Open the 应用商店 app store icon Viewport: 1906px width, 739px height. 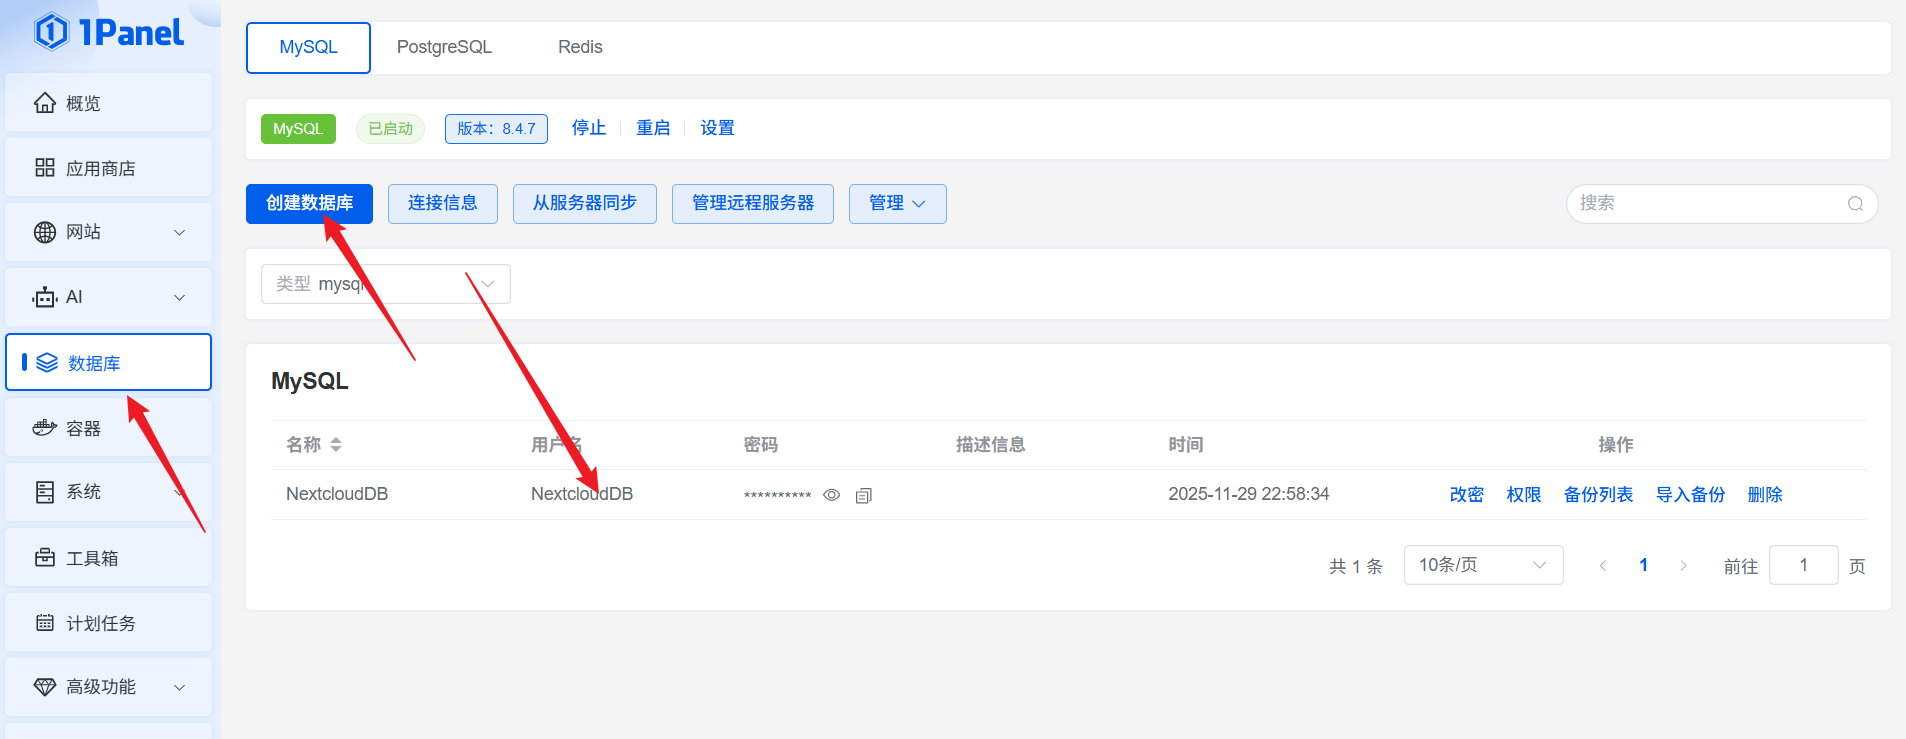click(x=45, y=168)
